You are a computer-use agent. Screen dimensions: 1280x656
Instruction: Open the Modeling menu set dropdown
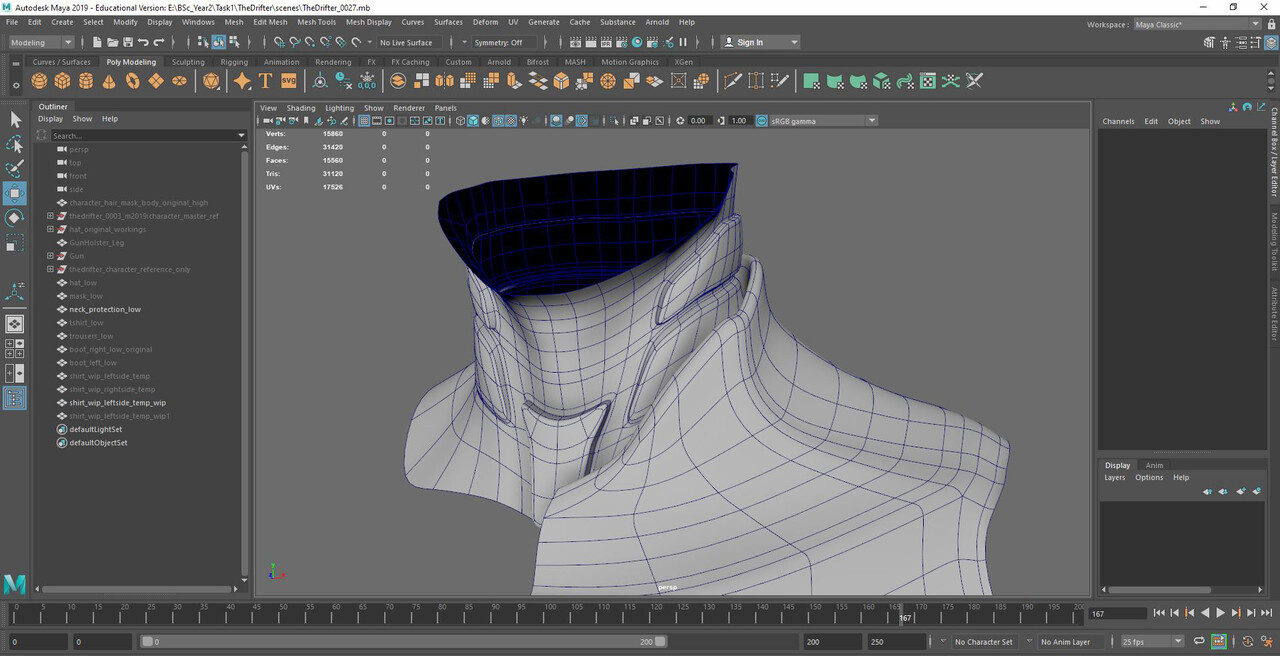tap(40, 42)
